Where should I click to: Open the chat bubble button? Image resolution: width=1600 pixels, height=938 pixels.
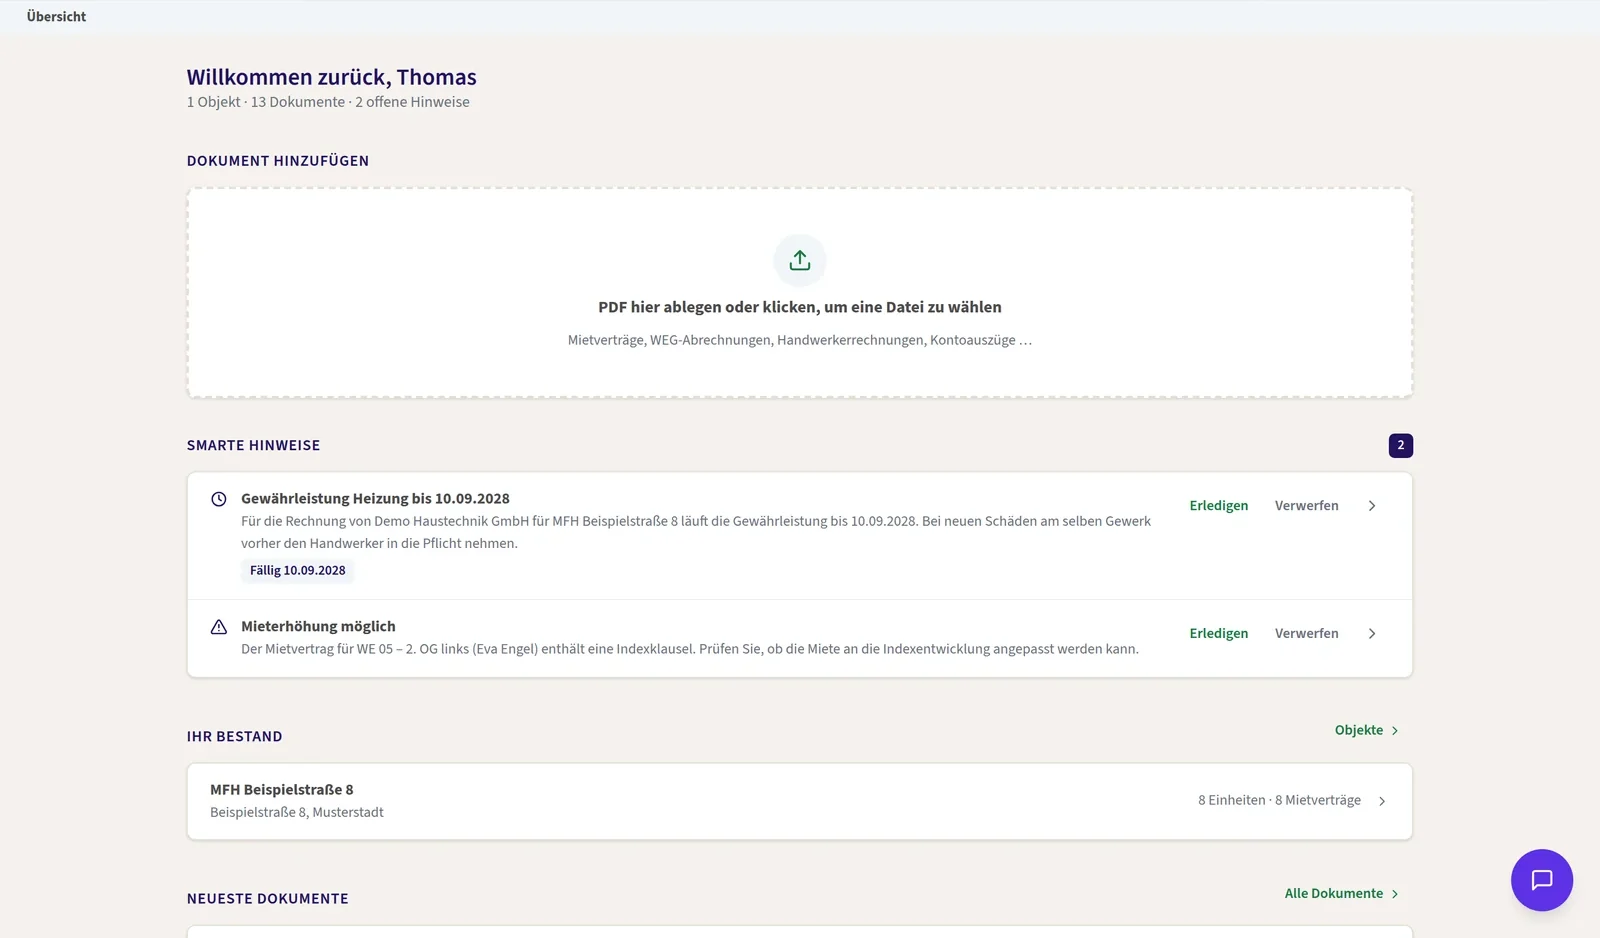coord(1541,880)
